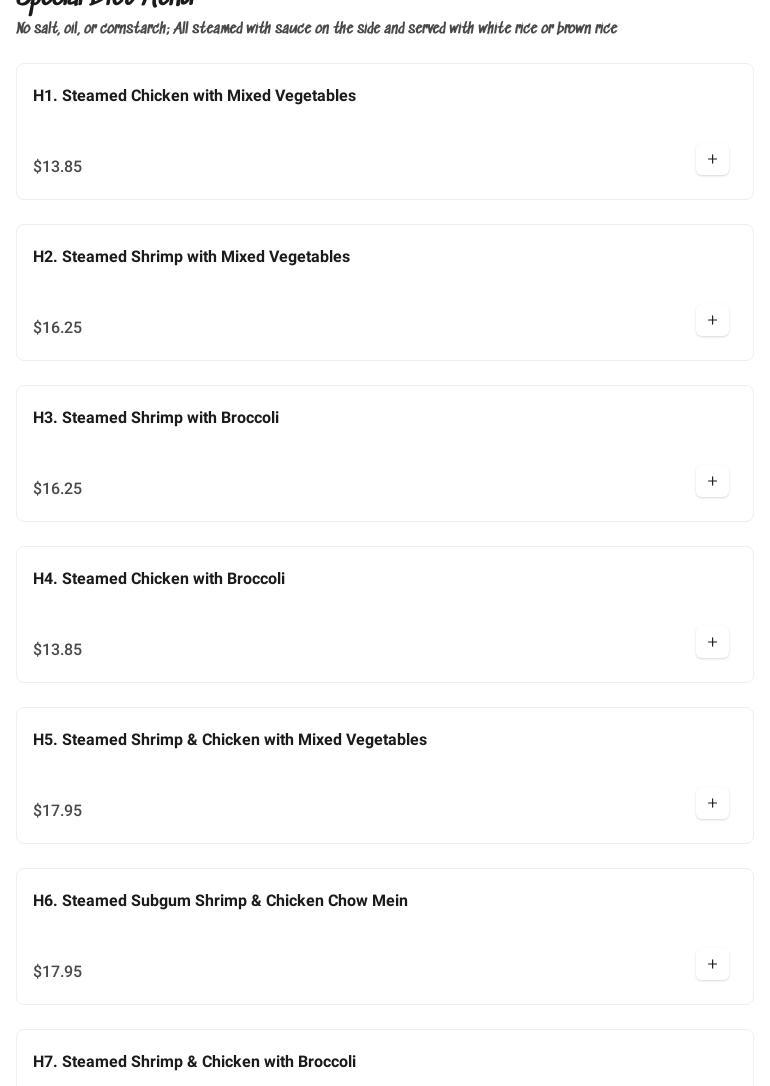The width and height of the screenshot is (770, 1086).
Task: Select H3. Steamed Shrimp with Broccoli title
Action: [x=156, y=418]
